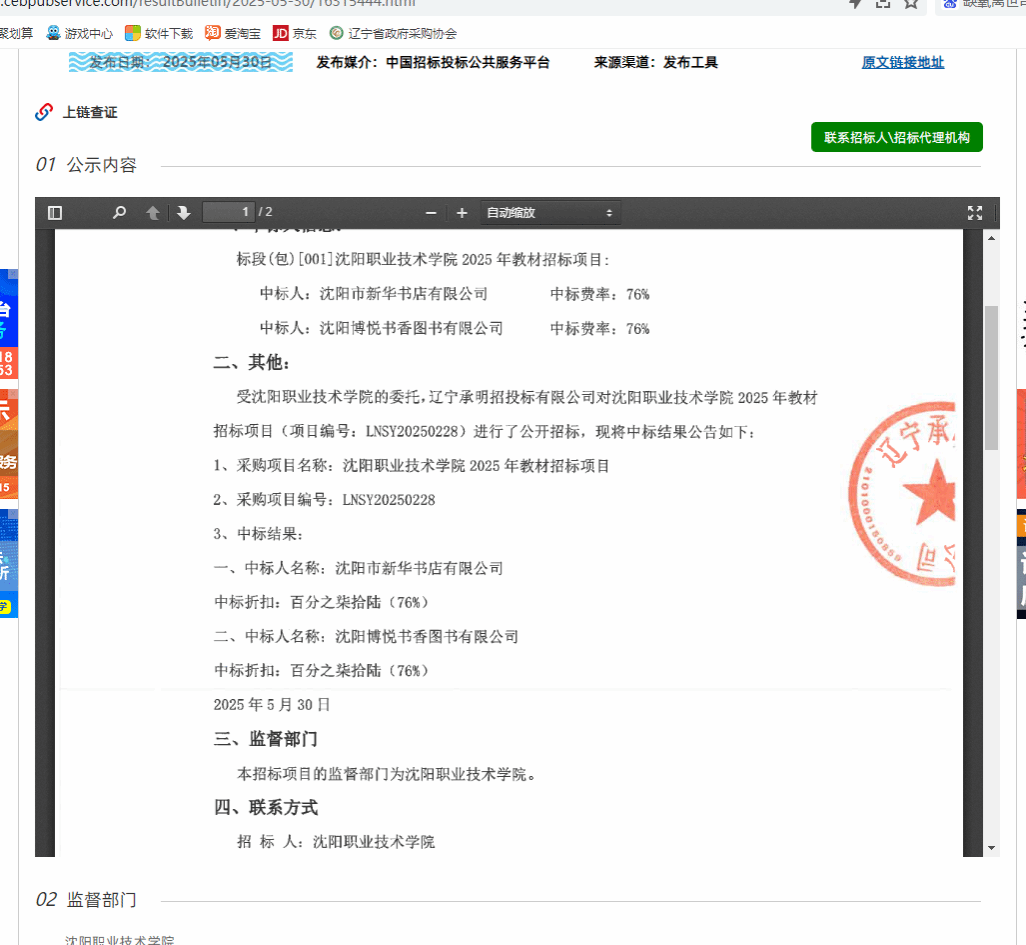The width and height of the screenshot is (1026, 945).
Task: Open the 京东 bookmark
Action: [x=294, y=33]
